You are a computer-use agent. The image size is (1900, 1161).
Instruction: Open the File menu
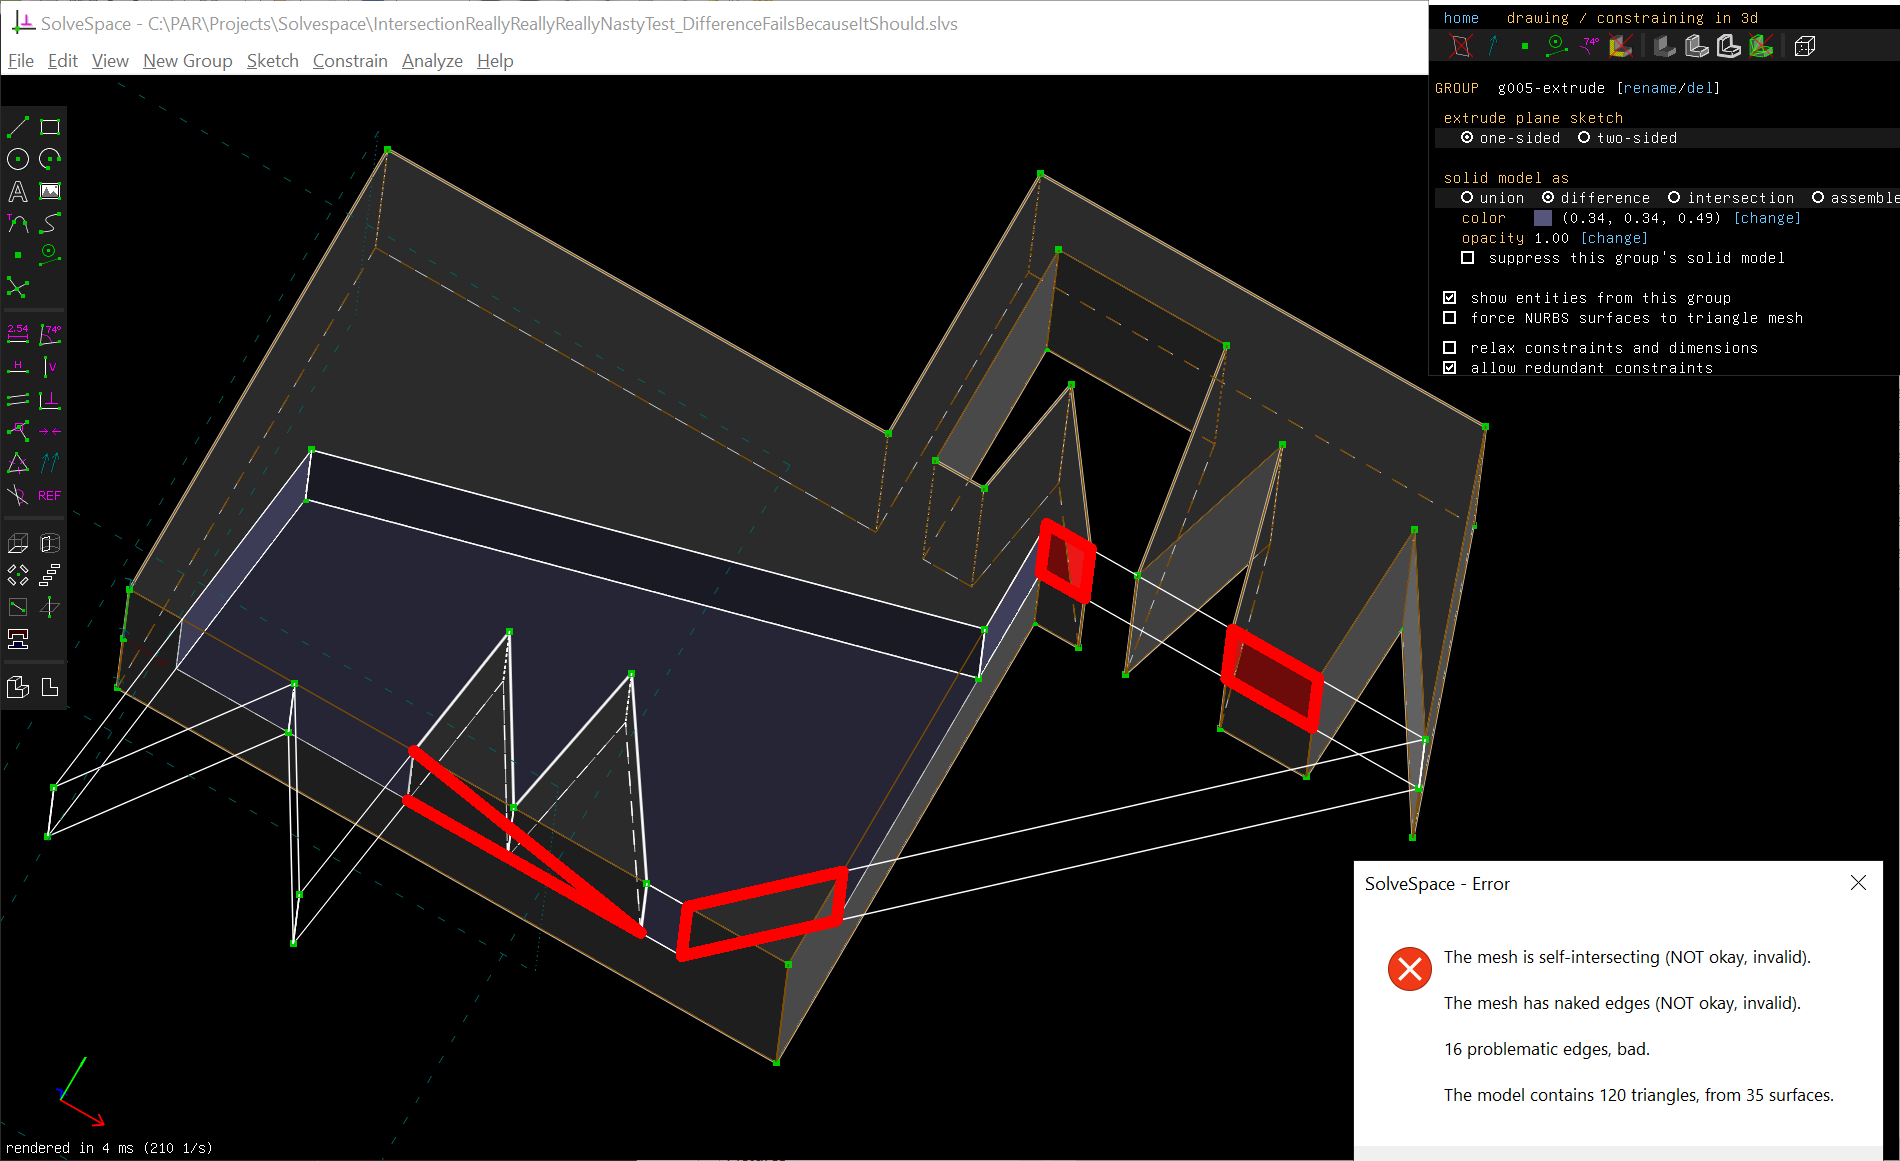coord(21,61)
